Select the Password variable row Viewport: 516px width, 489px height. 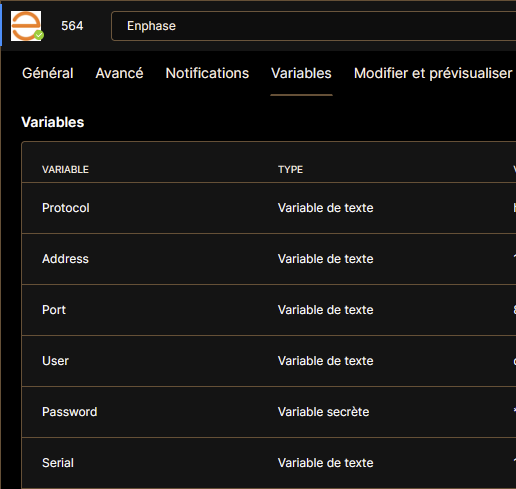point(269,412)
